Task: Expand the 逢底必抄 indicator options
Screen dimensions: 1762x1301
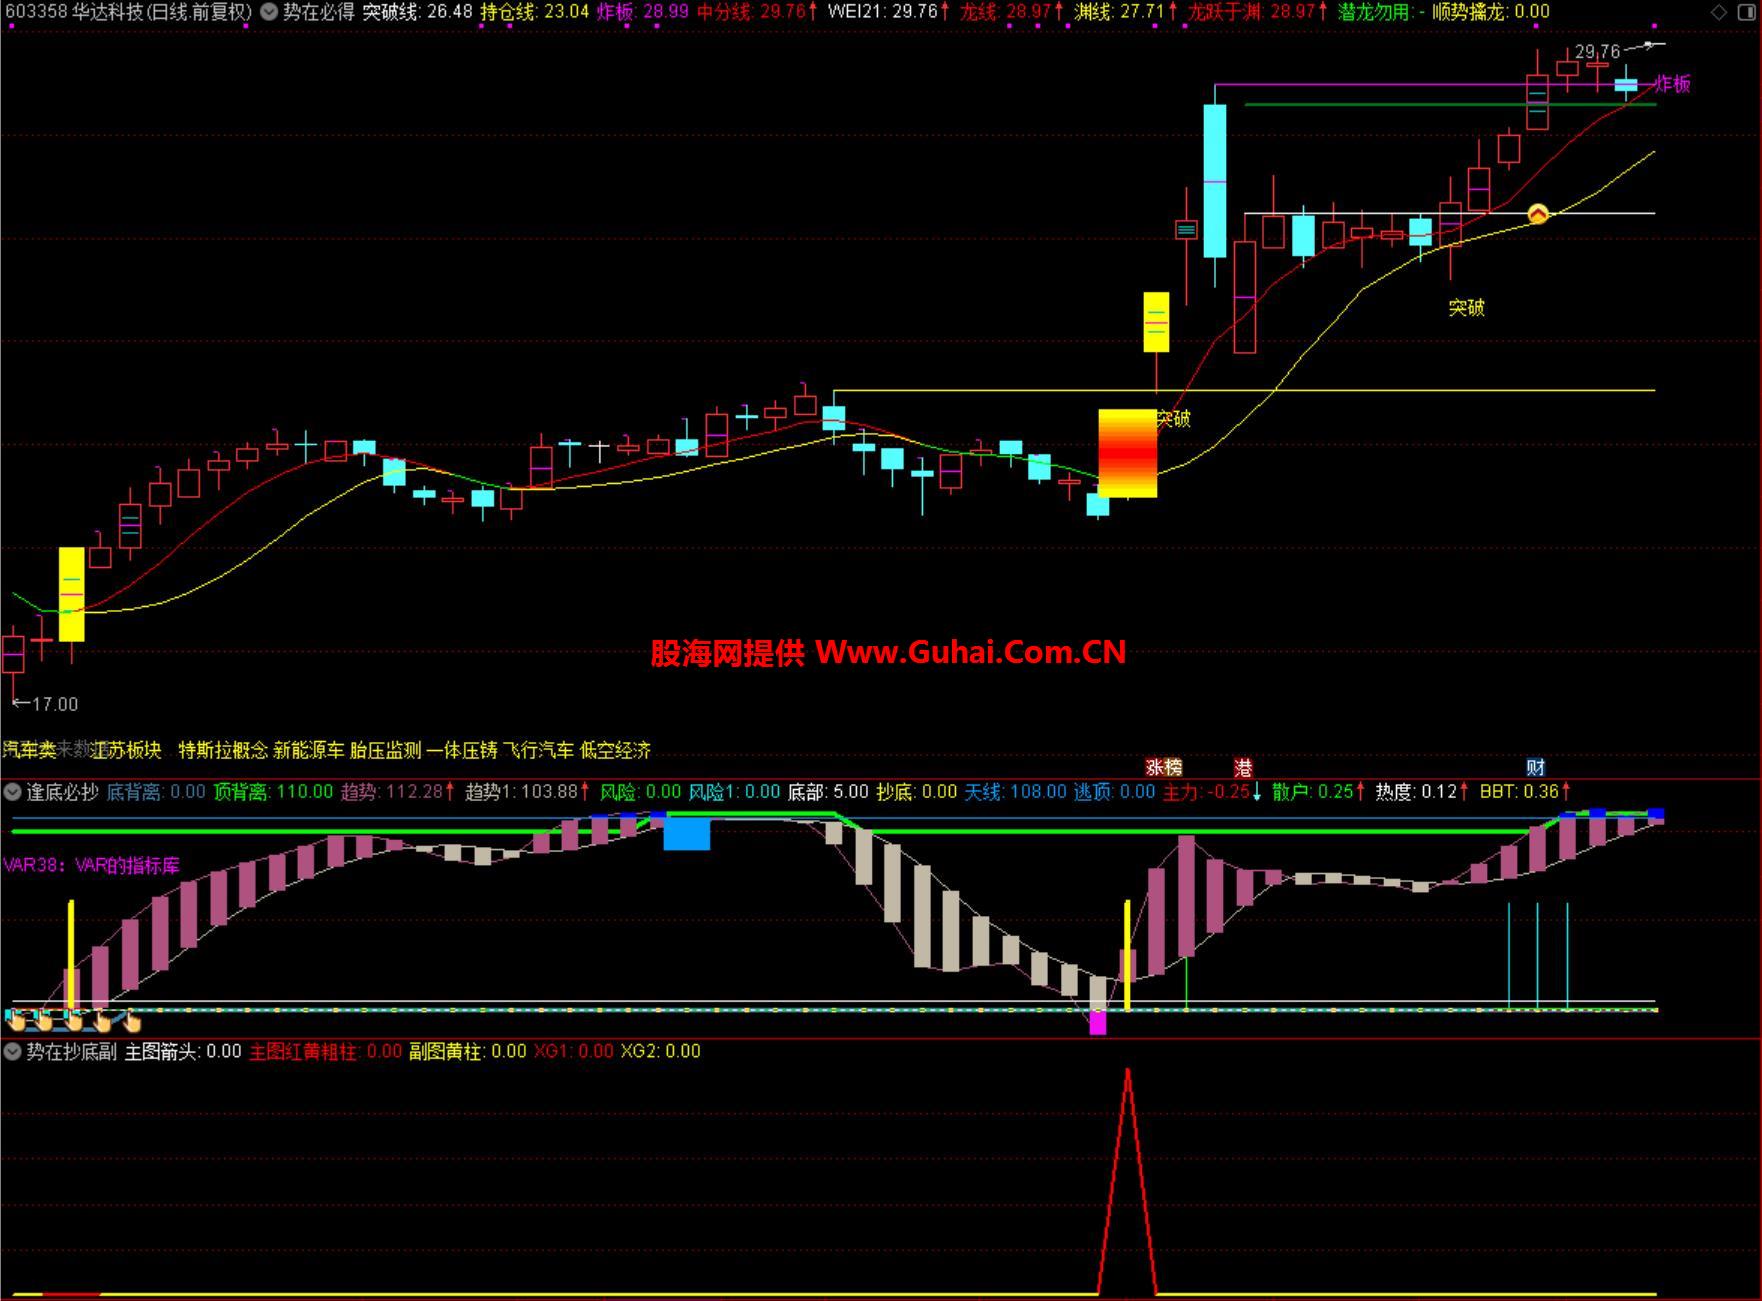Action: (x=12, y=792)
